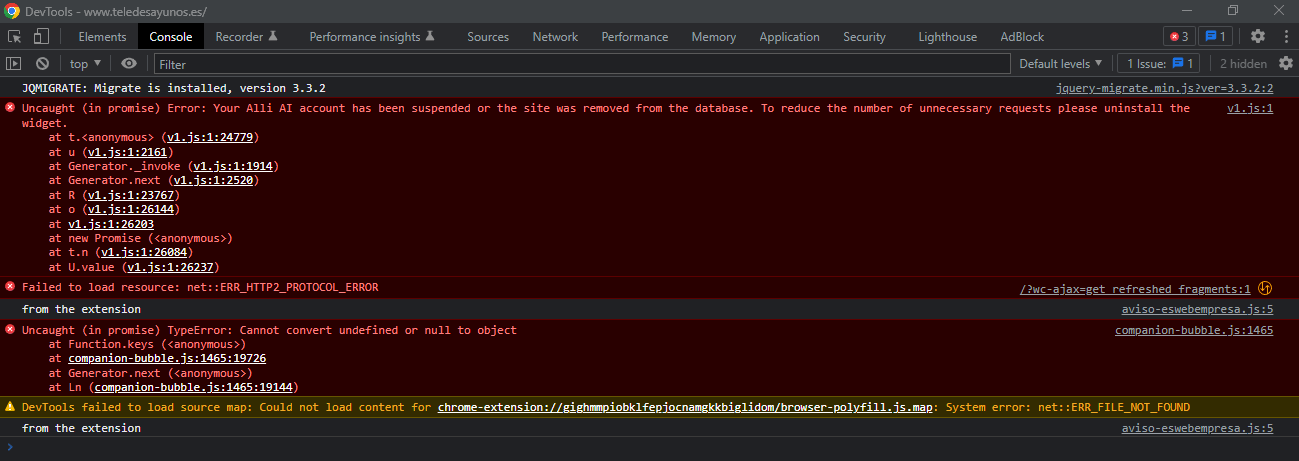This screenshot has height=461, width=1299.
Task: Follow the companion-bubble.js:1465:19144 stack link
Action: point(194,387)
